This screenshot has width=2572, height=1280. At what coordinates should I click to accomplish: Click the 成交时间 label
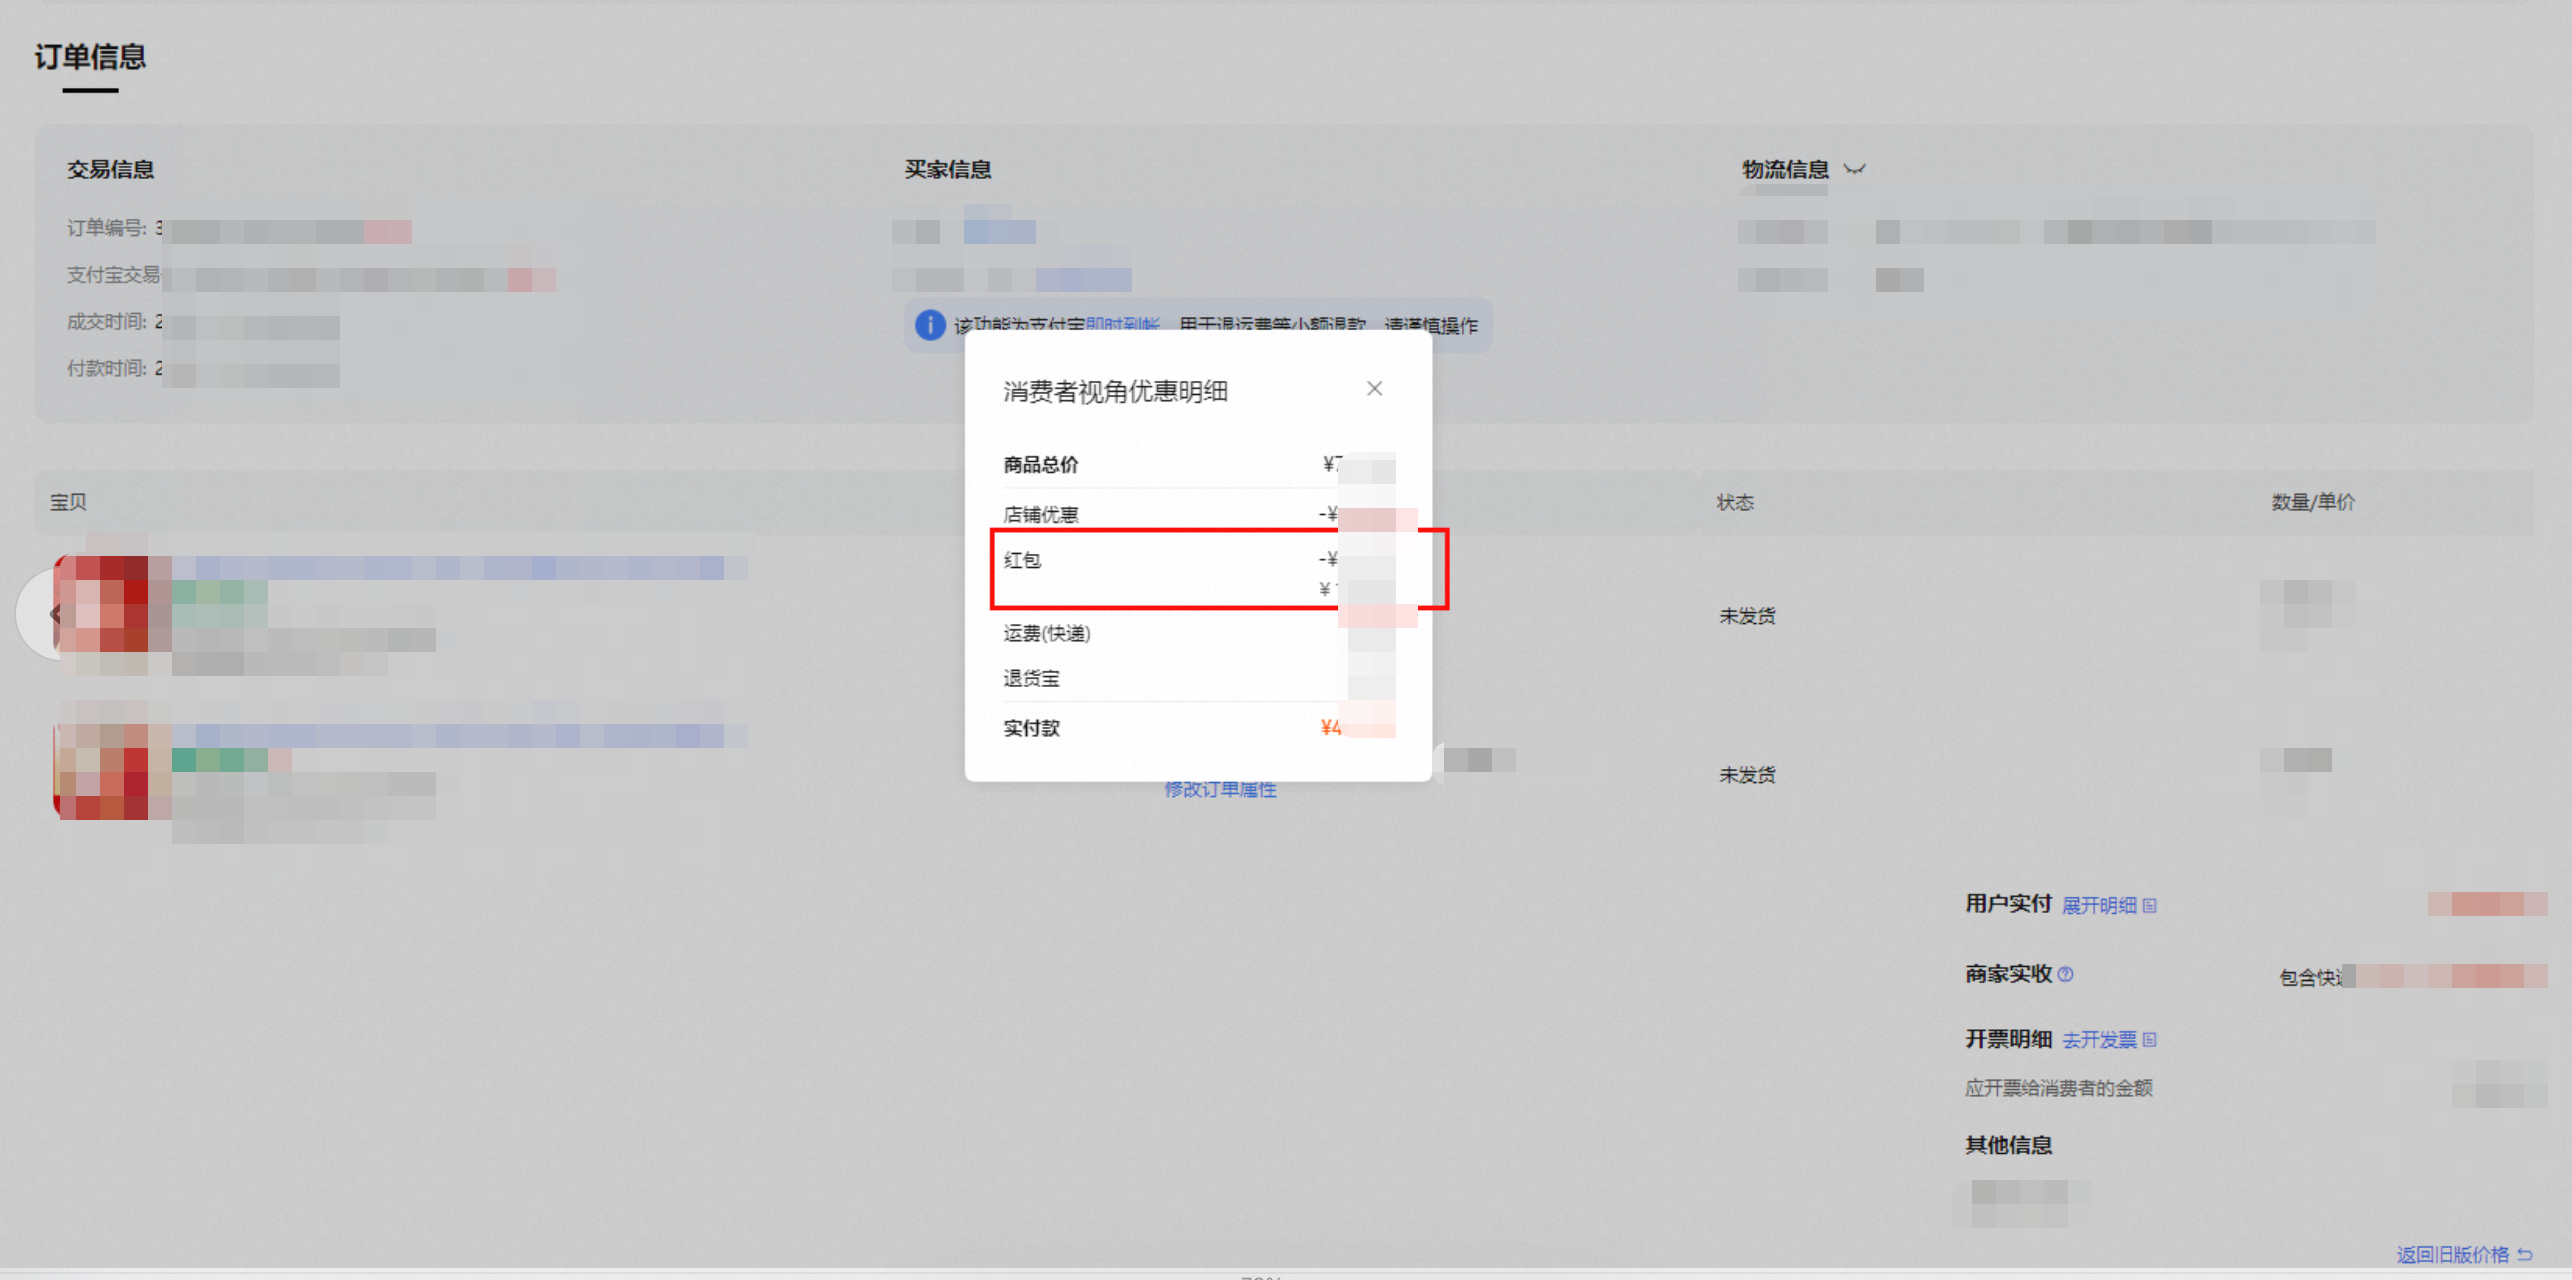tap(106, 321)
